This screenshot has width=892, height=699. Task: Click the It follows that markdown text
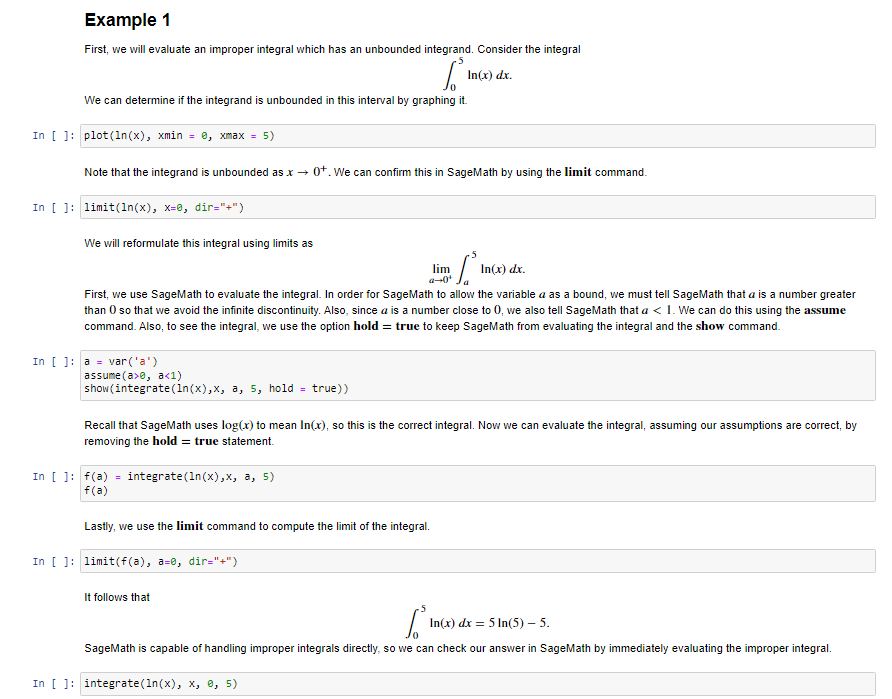[109, 596]
